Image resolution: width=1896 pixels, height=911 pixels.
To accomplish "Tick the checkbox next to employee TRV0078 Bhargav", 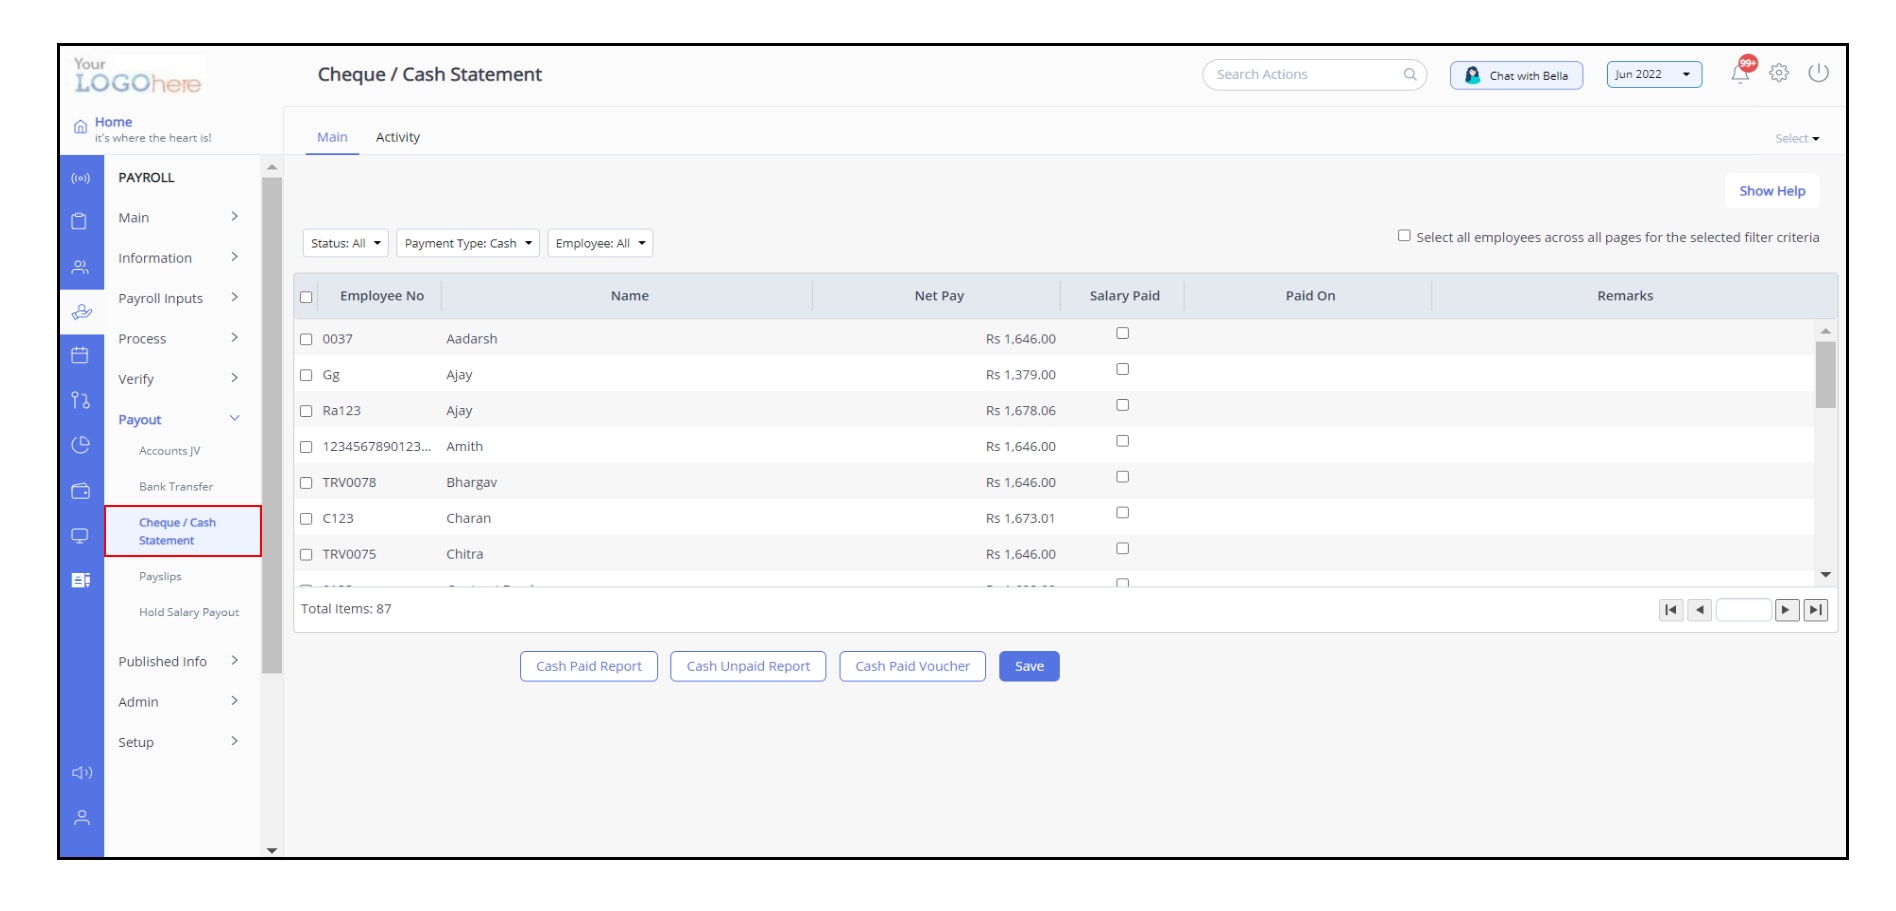I will coord(307,481).
